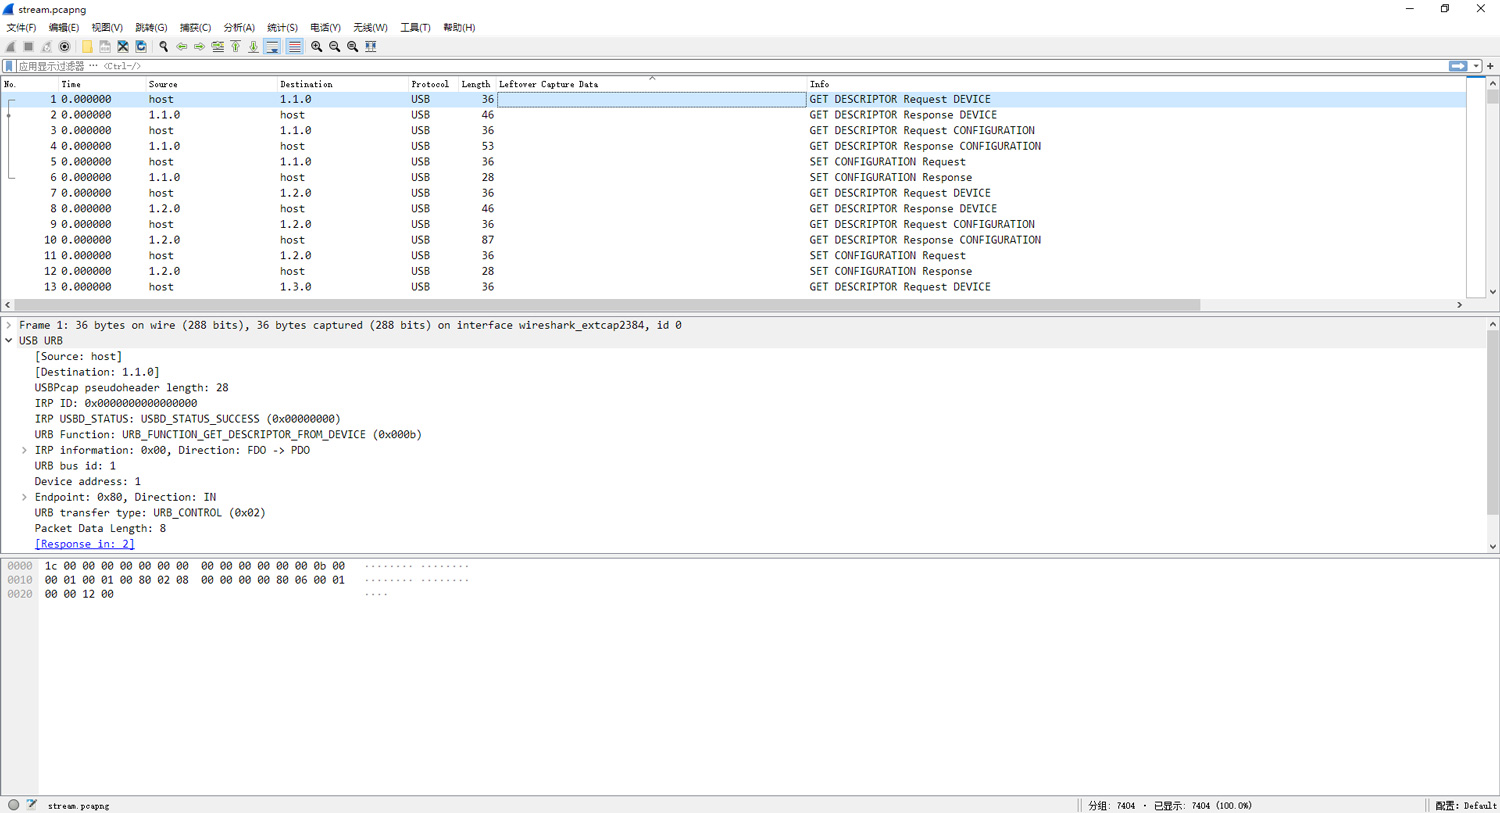The width and height of the screenshot is (1500, 813).
Task: Click the packet list scroll-down arrow
Action: [1492, 292]
